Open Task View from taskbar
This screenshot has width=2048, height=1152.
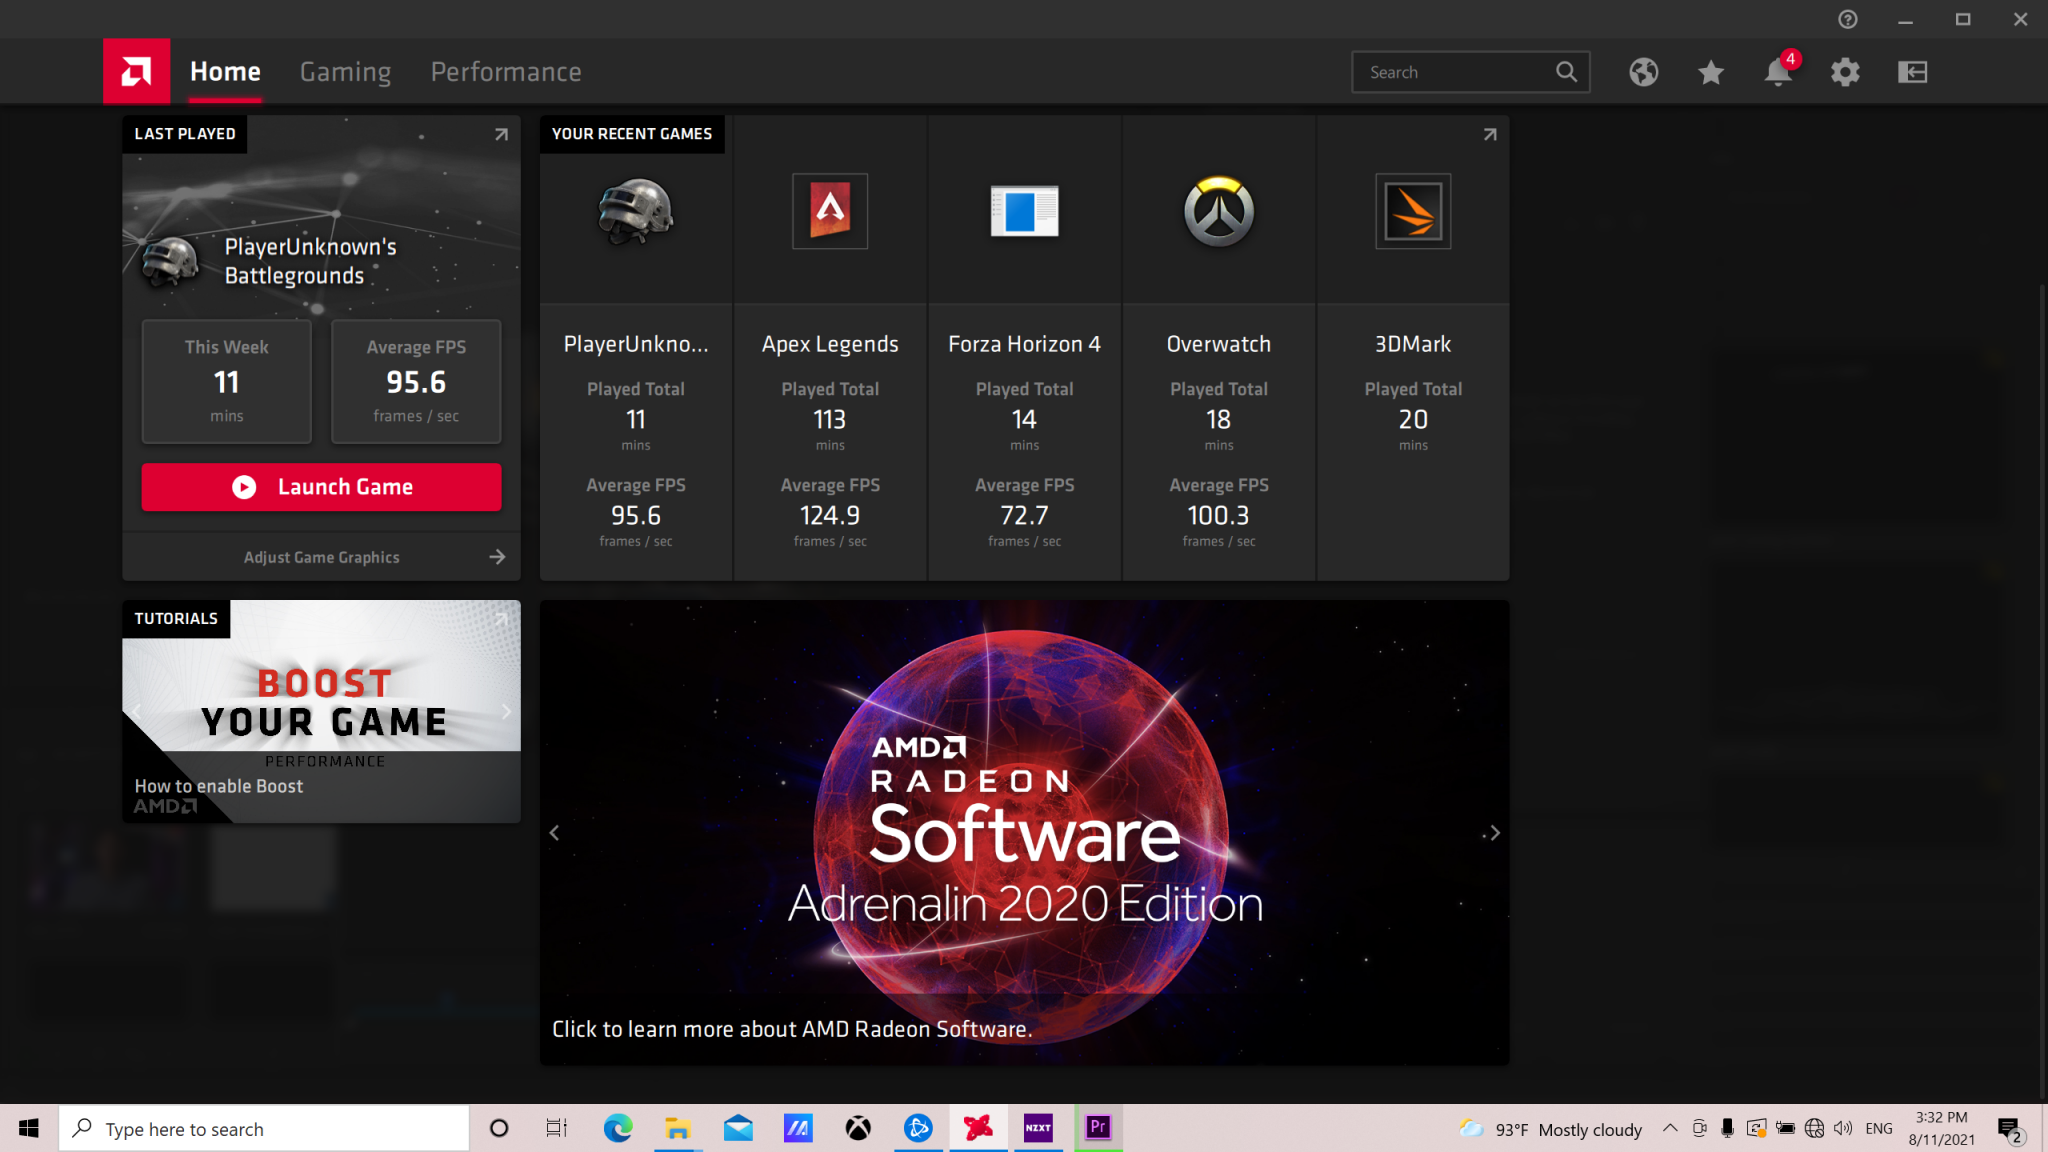(x=557, y=1129)
